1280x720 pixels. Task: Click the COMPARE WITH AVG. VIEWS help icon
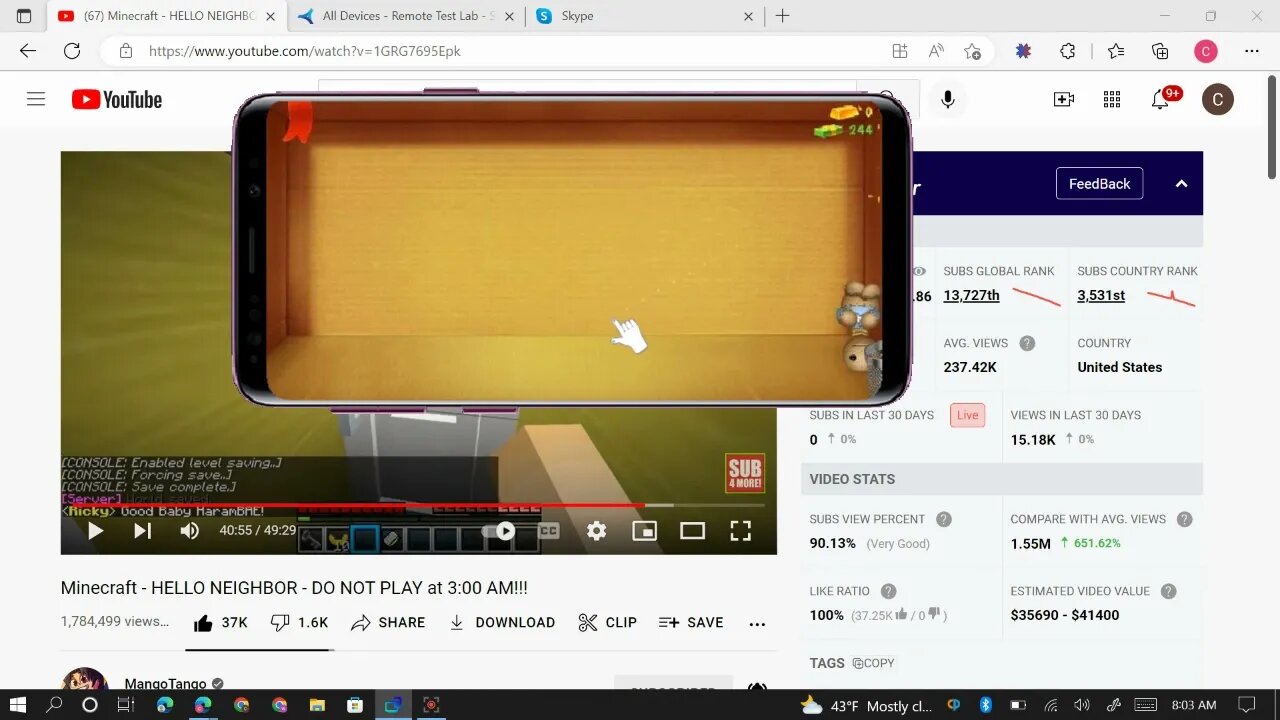pyautogui.click(x=1185, y=519)
